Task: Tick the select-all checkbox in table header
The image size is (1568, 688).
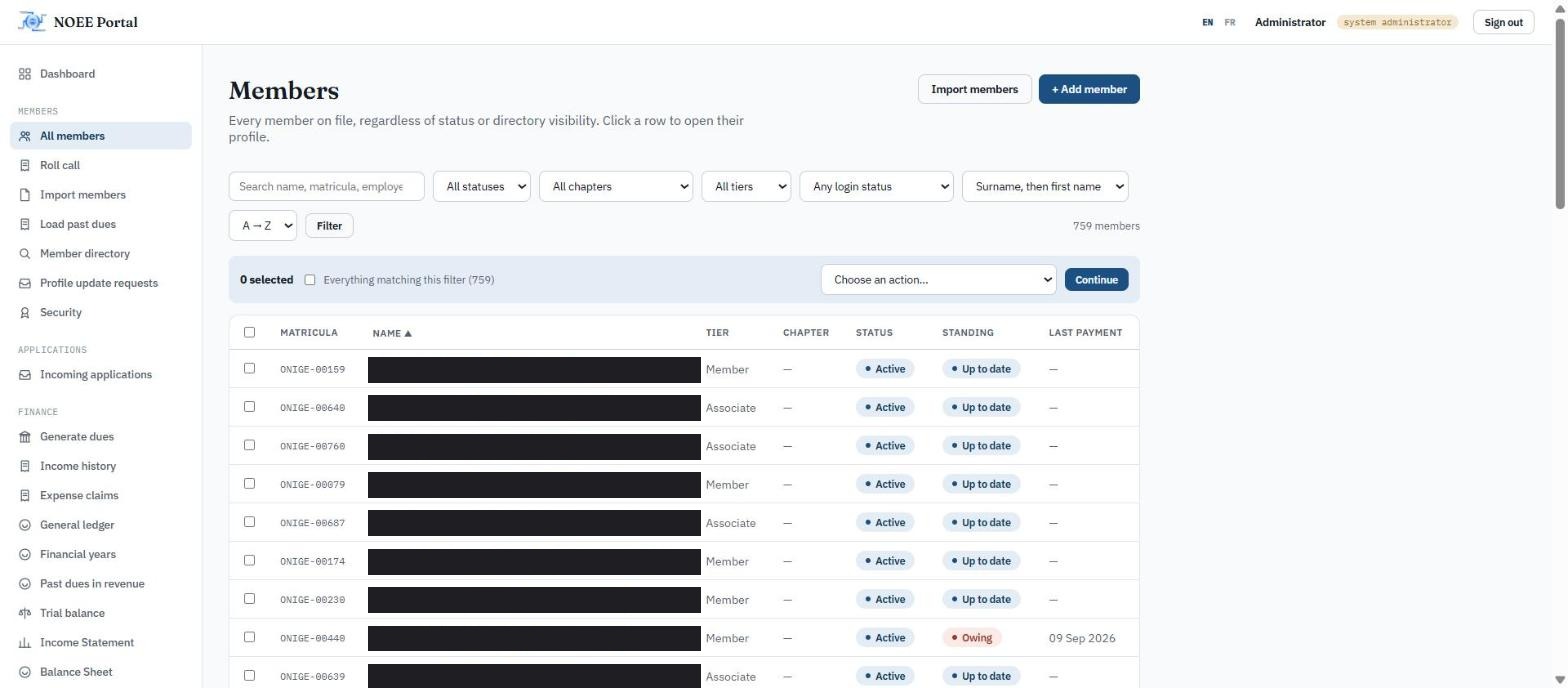Action: (x=249, y=332)
